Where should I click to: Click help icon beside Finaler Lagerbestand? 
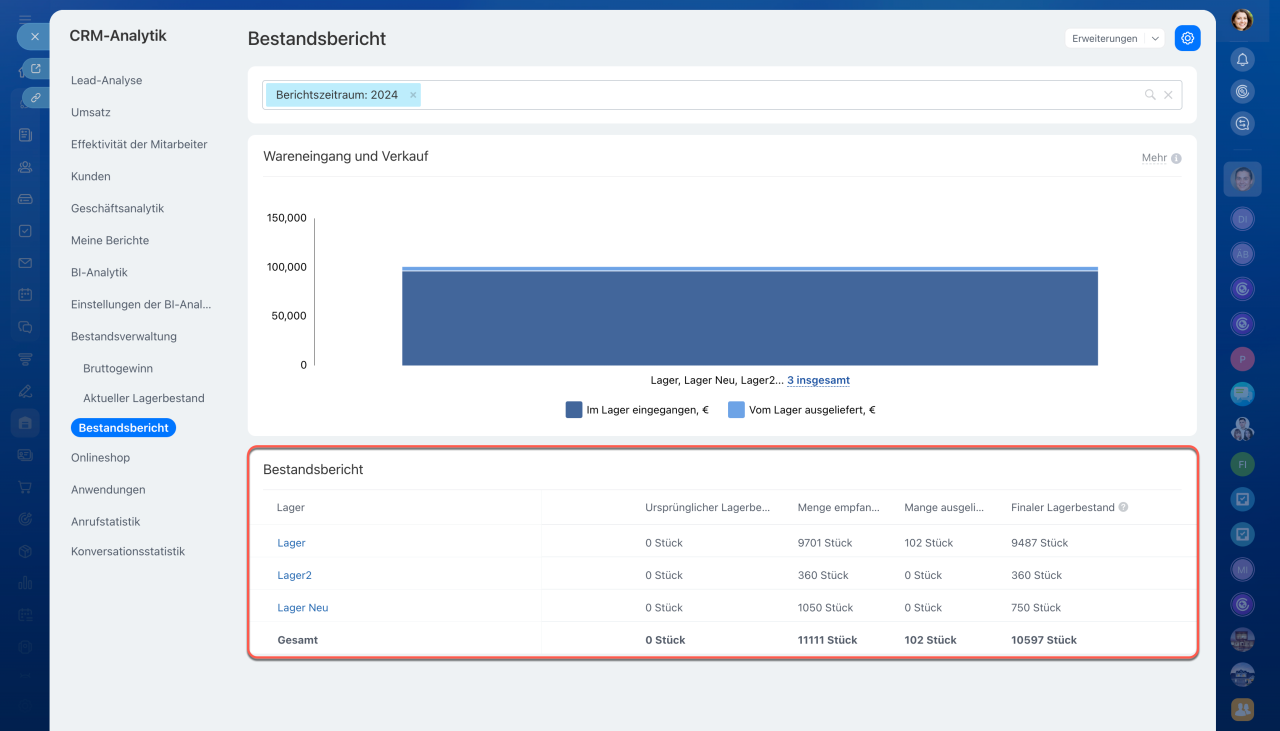tap(1123, 507)
